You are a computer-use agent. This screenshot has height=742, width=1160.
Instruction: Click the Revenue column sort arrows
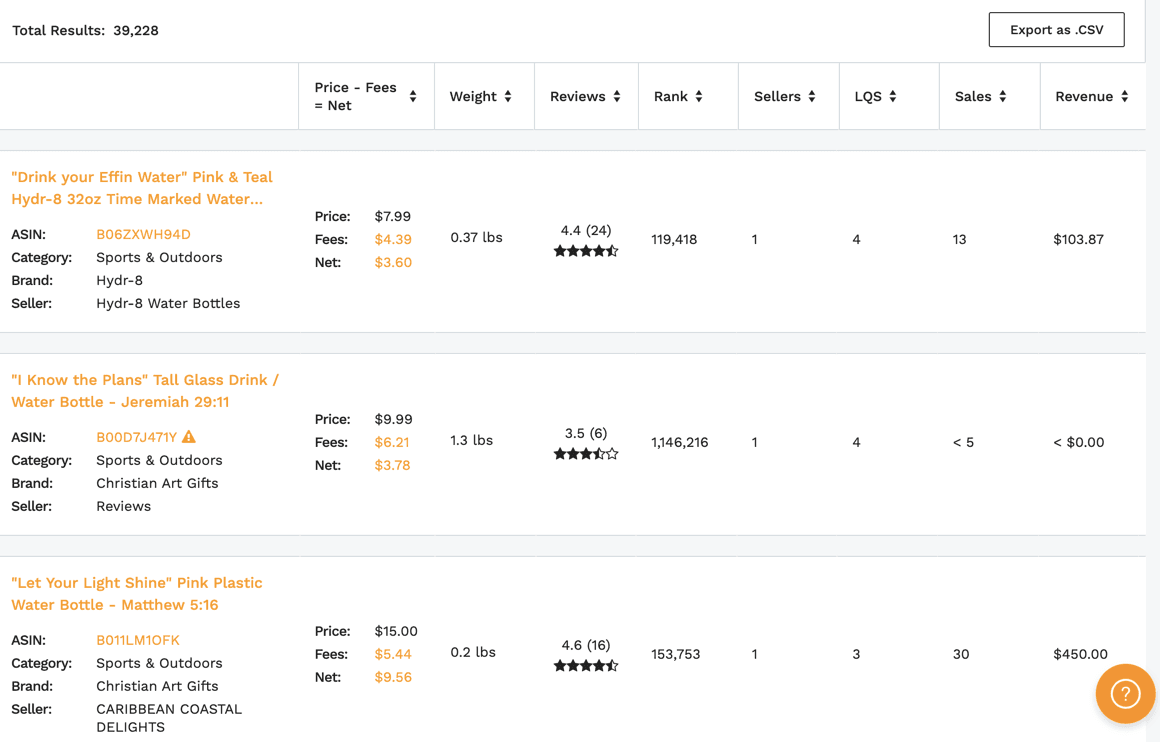click(1124, 96)
